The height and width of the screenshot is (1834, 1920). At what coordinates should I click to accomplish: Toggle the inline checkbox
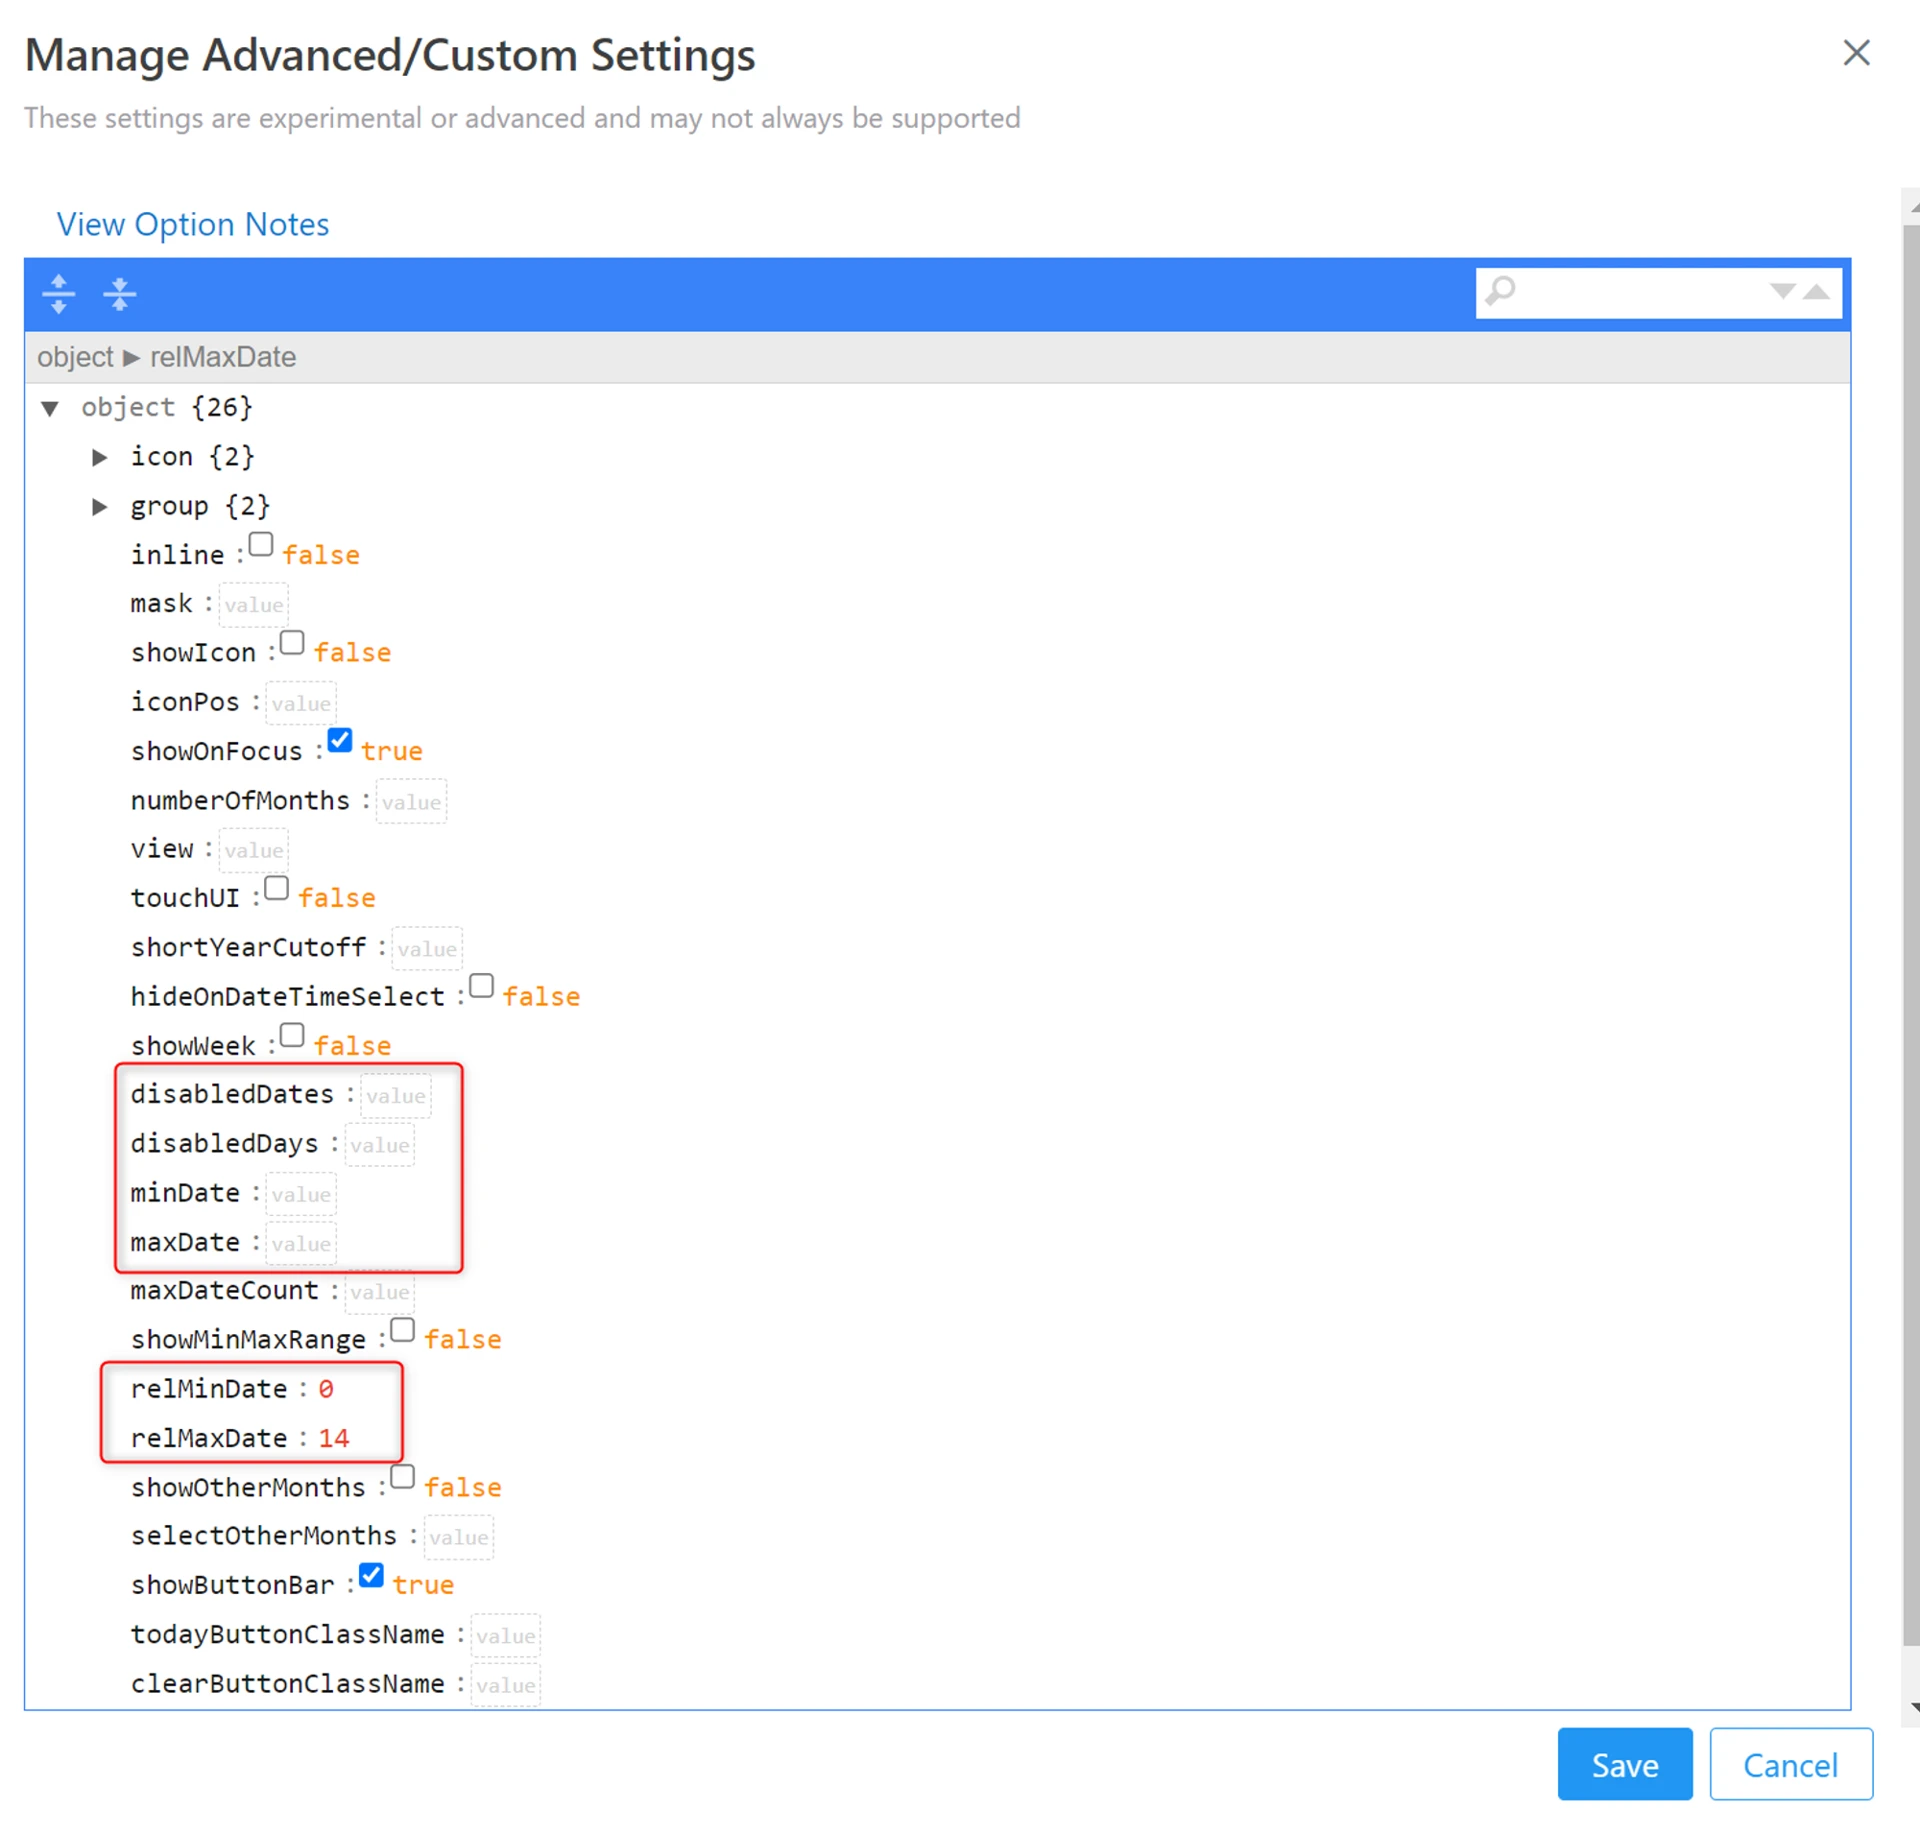[261, 545]
